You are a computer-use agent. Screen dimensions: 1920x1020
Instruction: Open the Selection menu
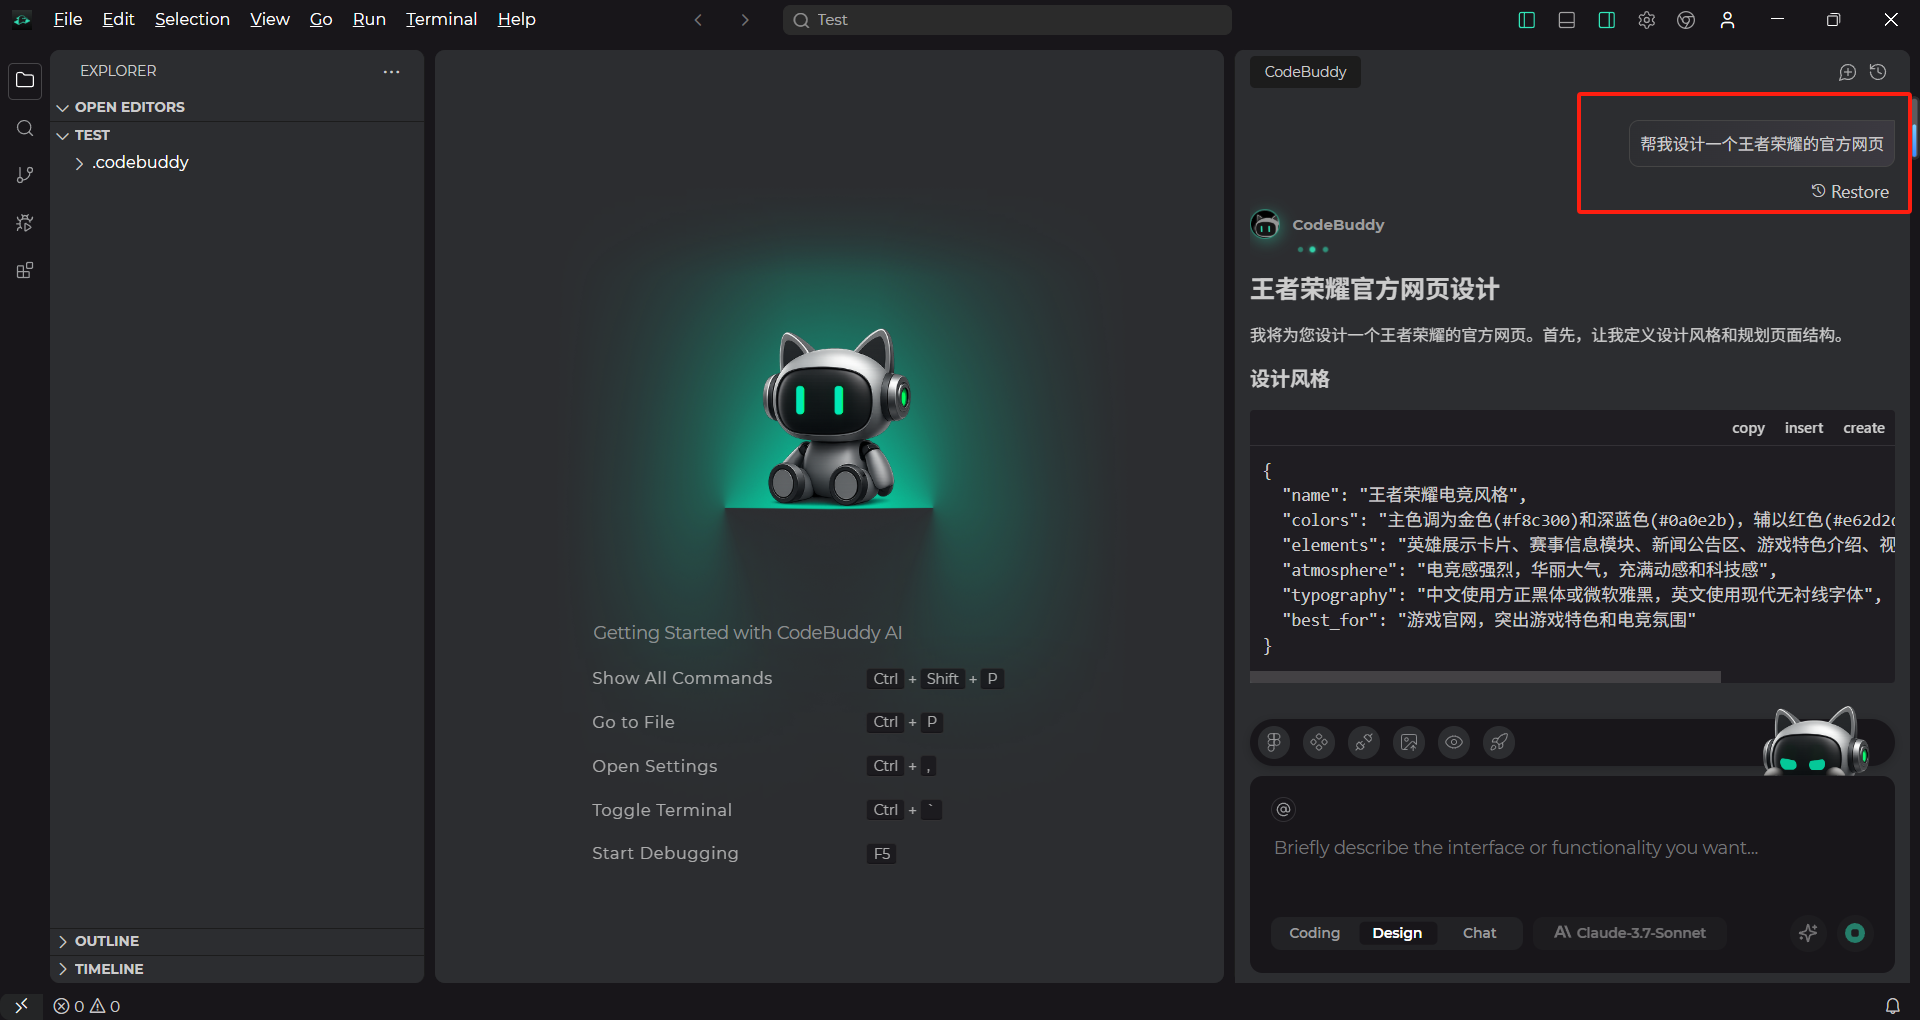[x=192, y=20]
